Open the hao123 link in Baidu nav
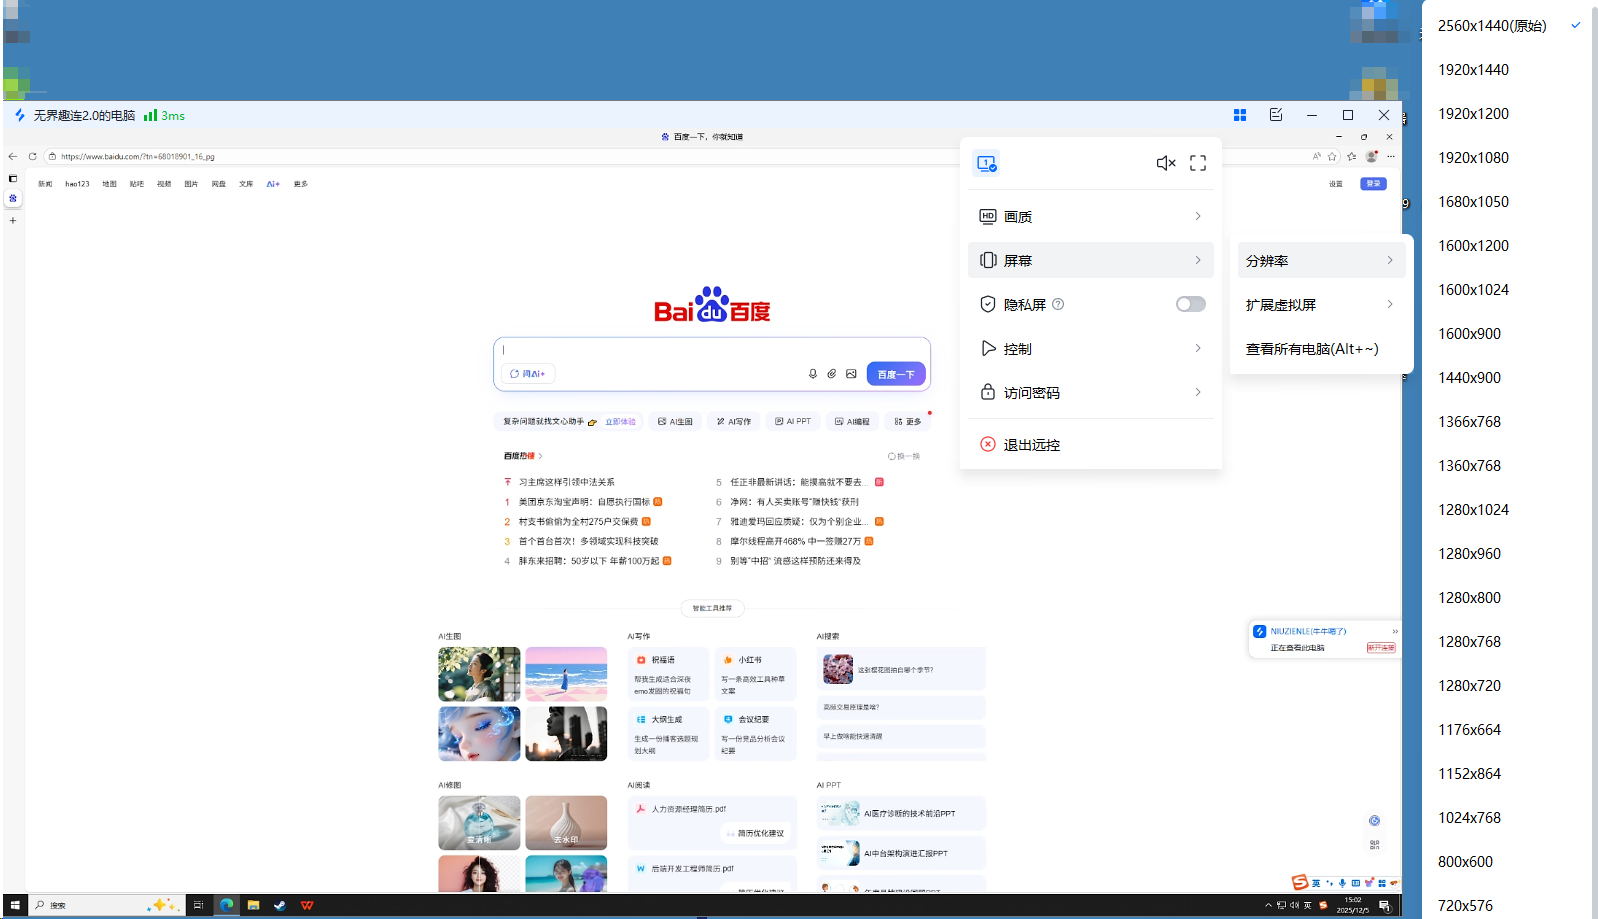The width and height of the screenshot is (1598, 919). coord(77,184)
